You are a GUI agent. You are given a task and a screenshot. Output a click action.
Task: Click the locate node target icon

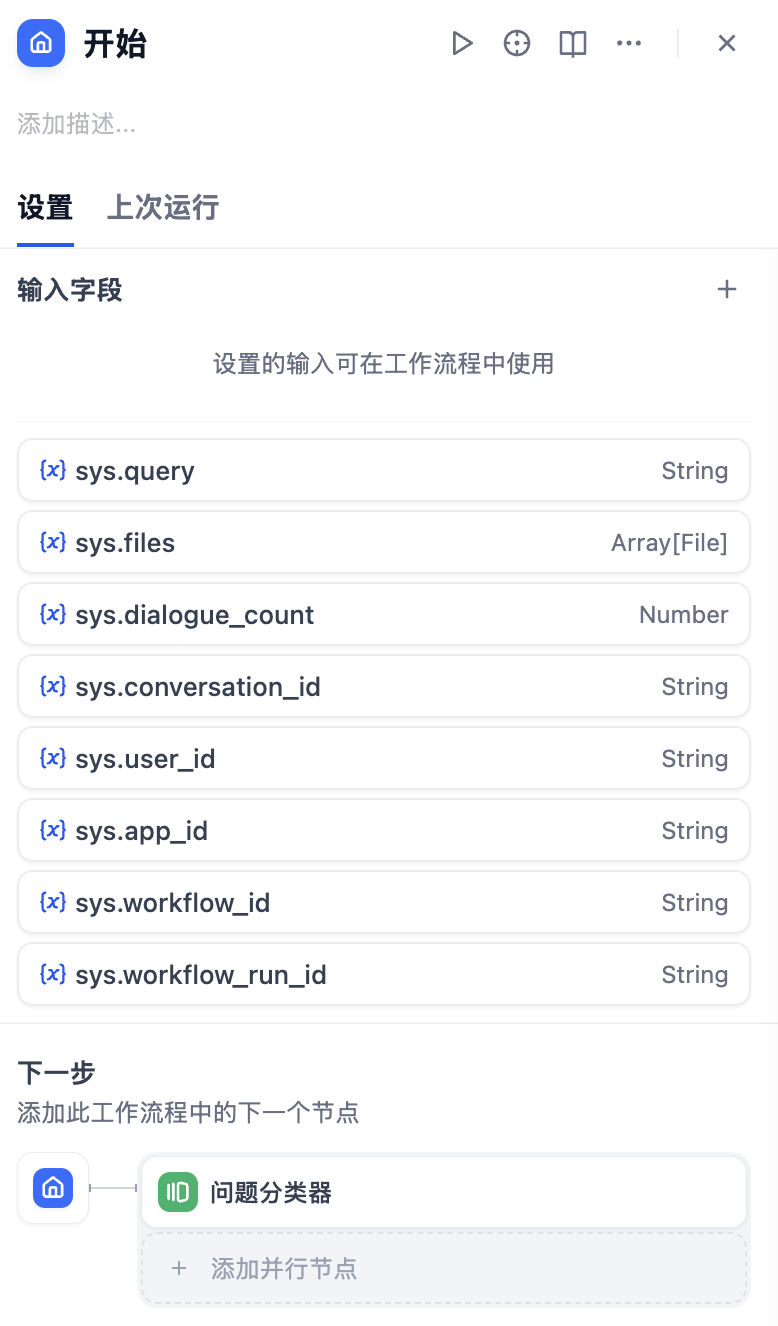click(517, 44)
